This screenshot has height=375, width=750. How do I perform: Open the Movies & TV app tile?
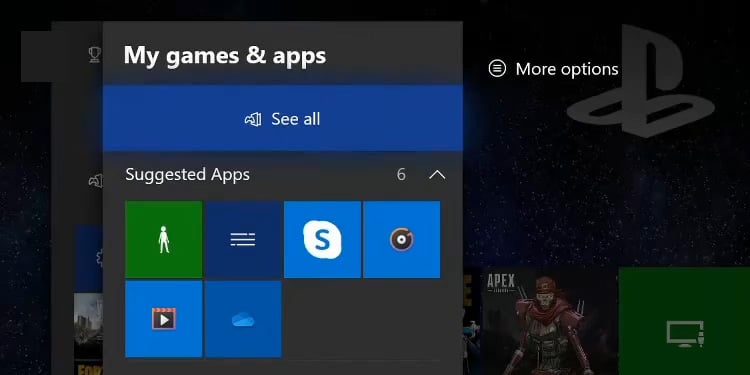point(164,319)
